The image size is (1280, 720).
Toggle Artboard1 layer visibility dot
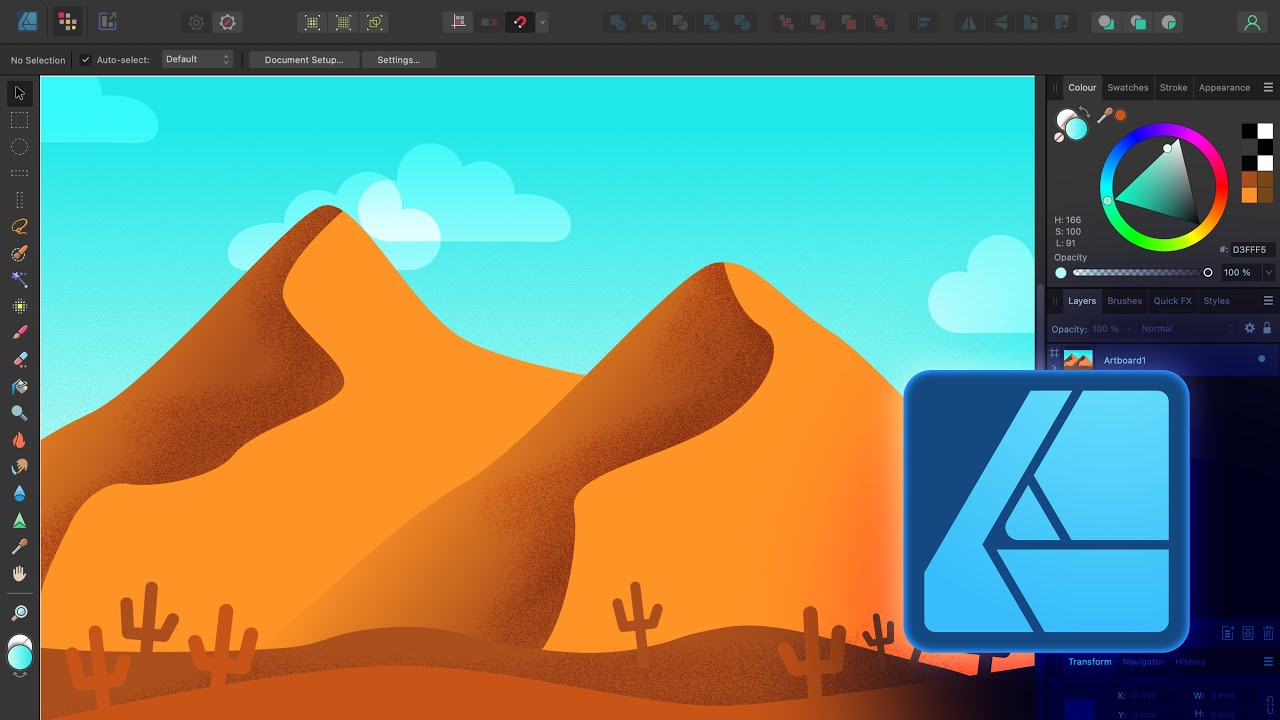(1261, 359)
